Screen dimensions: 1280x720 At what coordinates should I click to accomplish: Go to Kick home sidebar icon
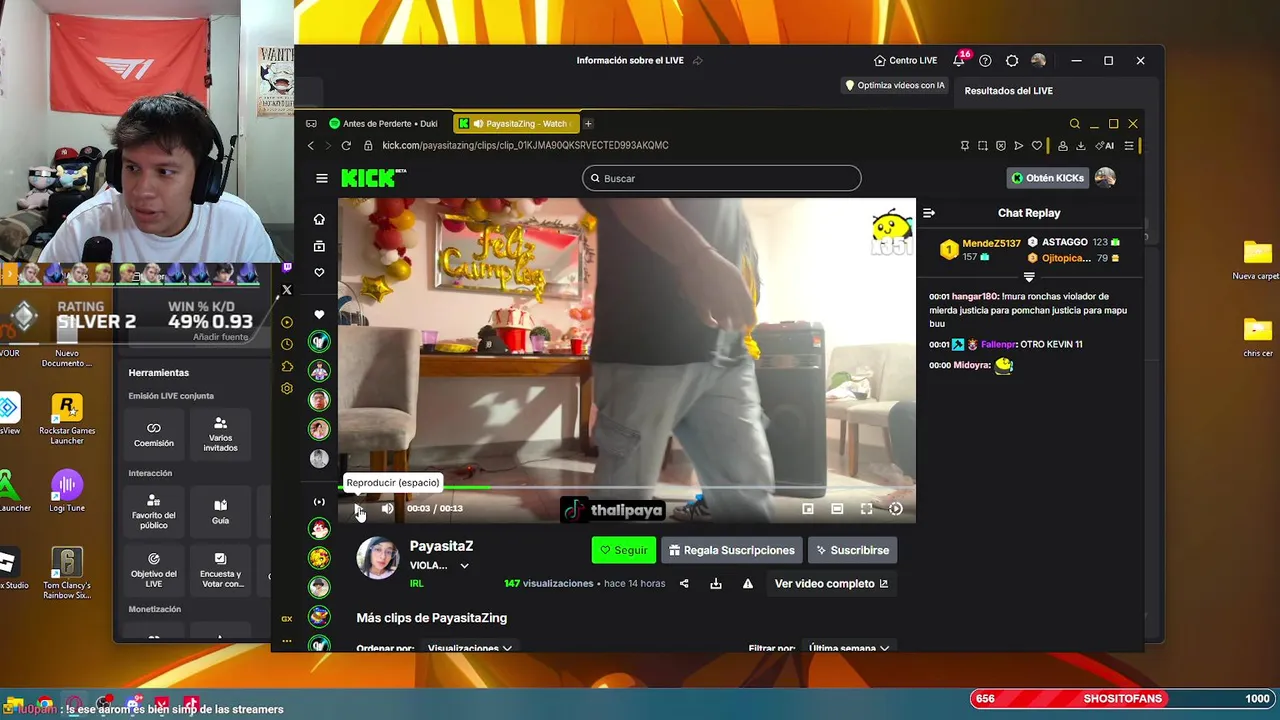[x=319, y=219]
